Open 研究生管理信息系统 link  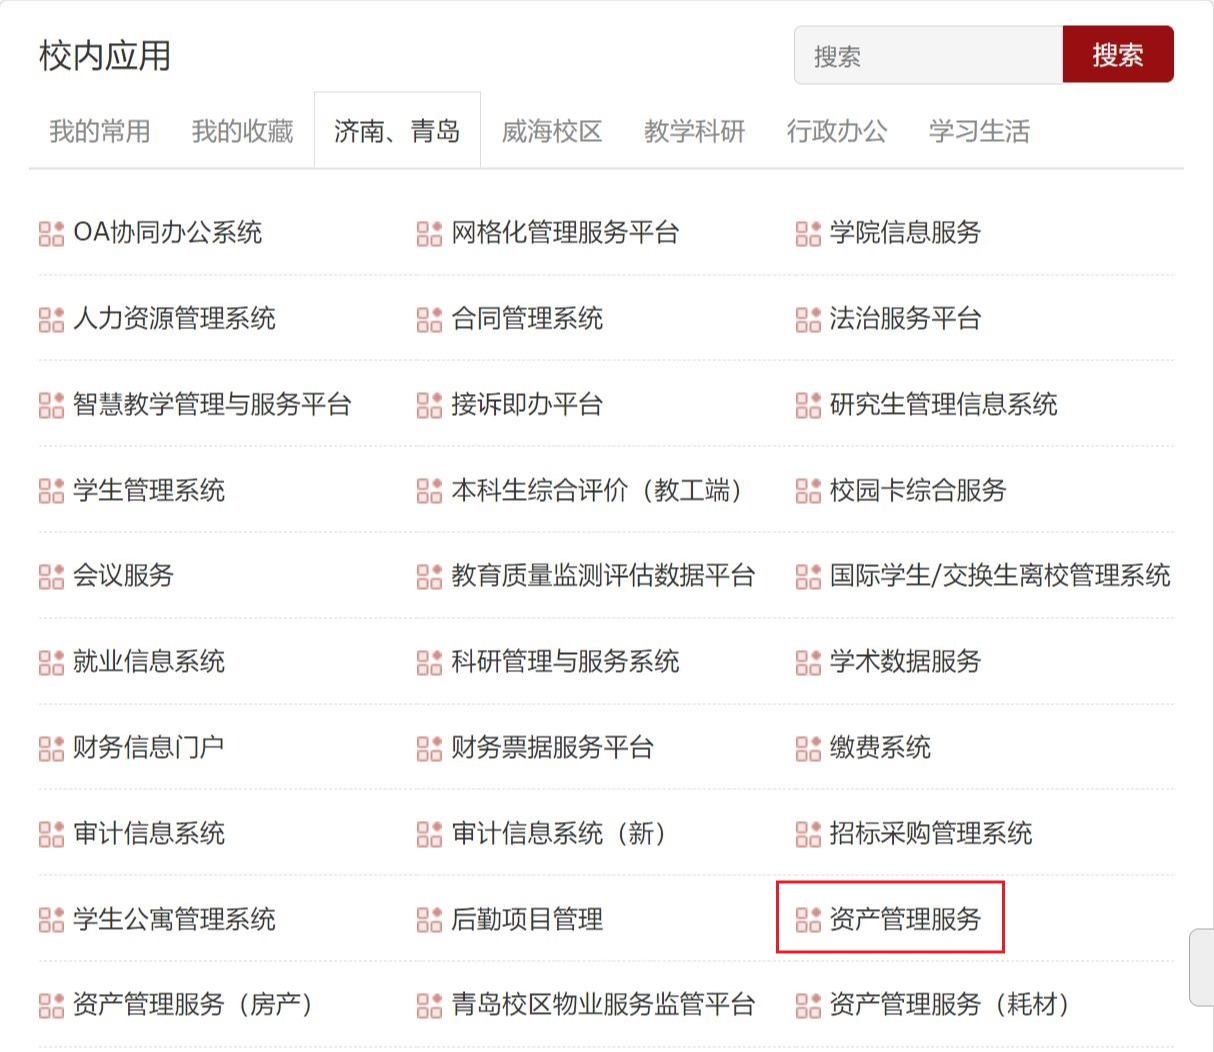[x=943, y=405]
